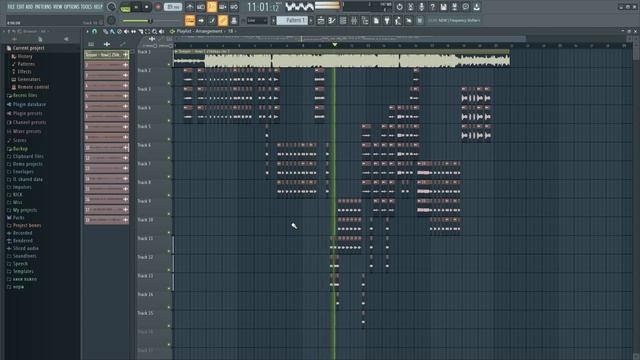
Task: Open the FILE menu
Action: (11, 7)
